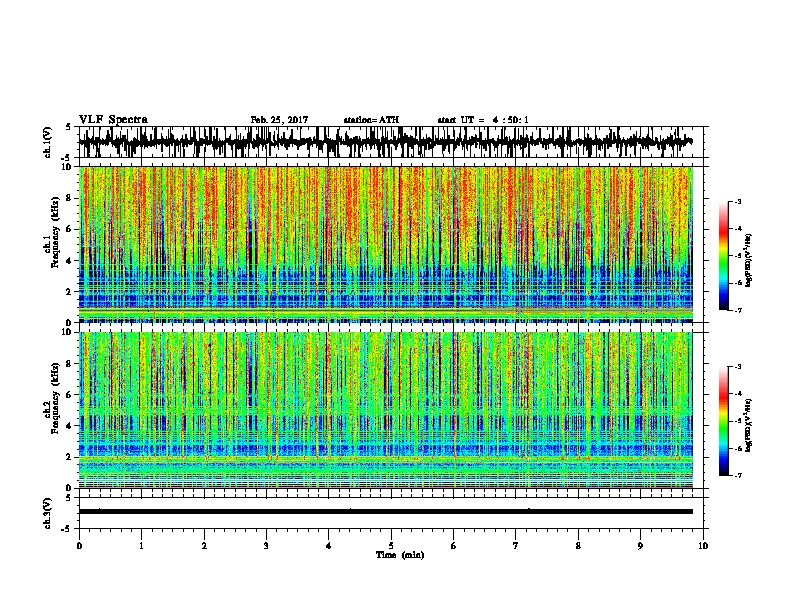Image resolution: width=792 pixels, height=612 pixels.
Task: Click the ch.2 spectrogram plot
Action: (x=386, y=410)
